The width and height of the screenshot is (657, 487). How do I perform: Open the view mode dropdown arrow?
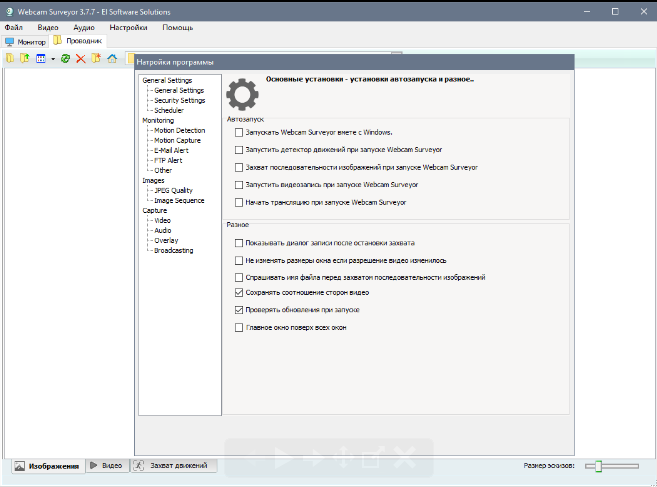(x=53, y=59)
